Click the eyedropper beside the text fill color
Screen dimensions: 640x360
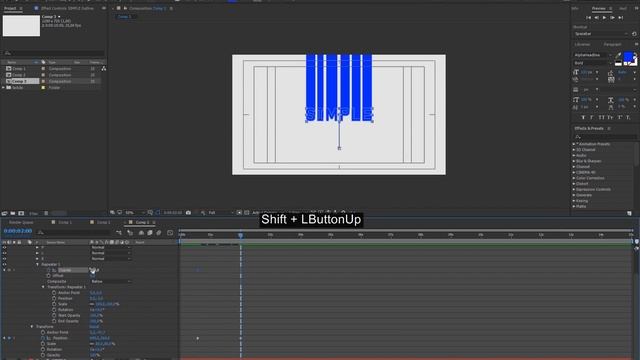pyautogui.click(x=618, y=55)
